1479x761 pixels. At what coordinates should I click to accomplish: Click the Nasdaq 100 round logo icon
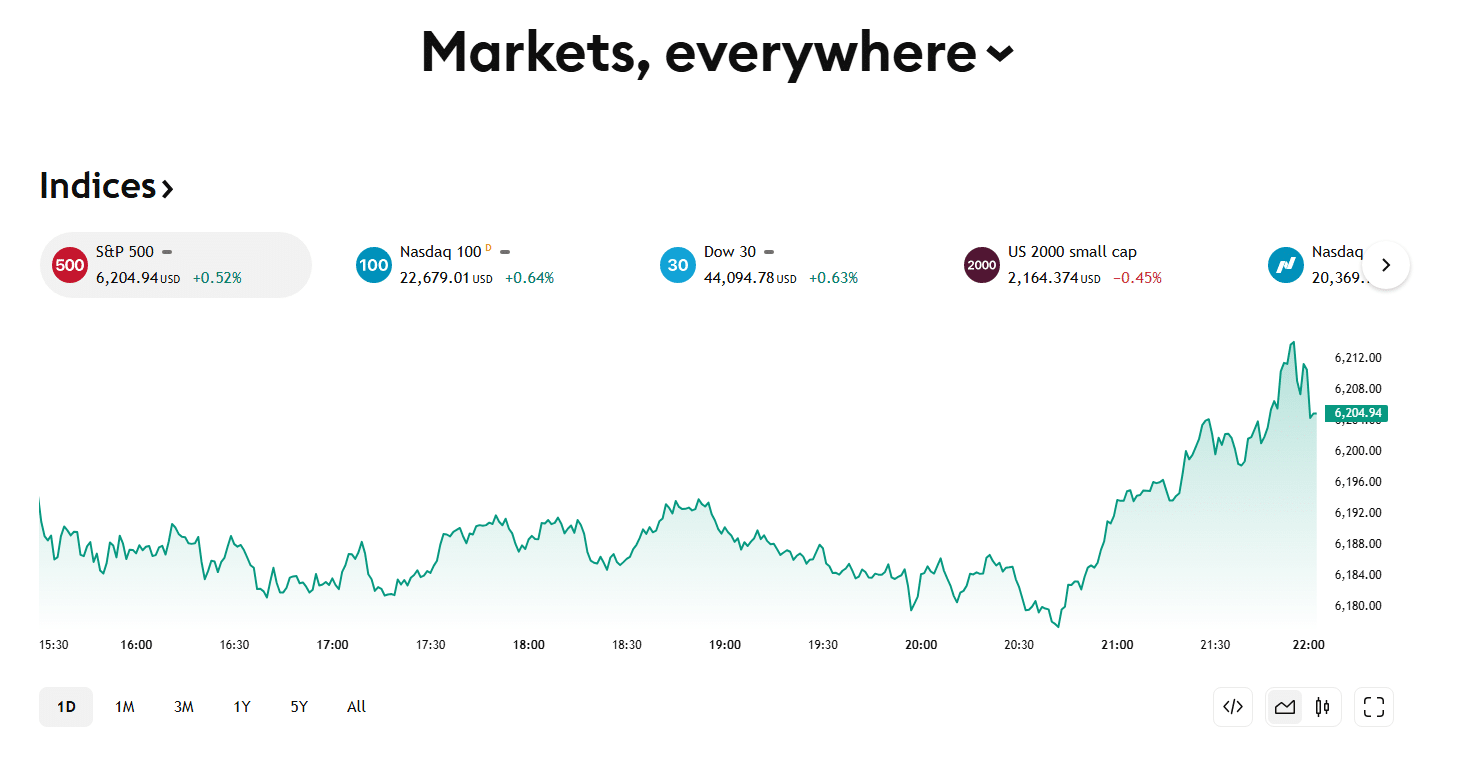(x=373, y=265)
